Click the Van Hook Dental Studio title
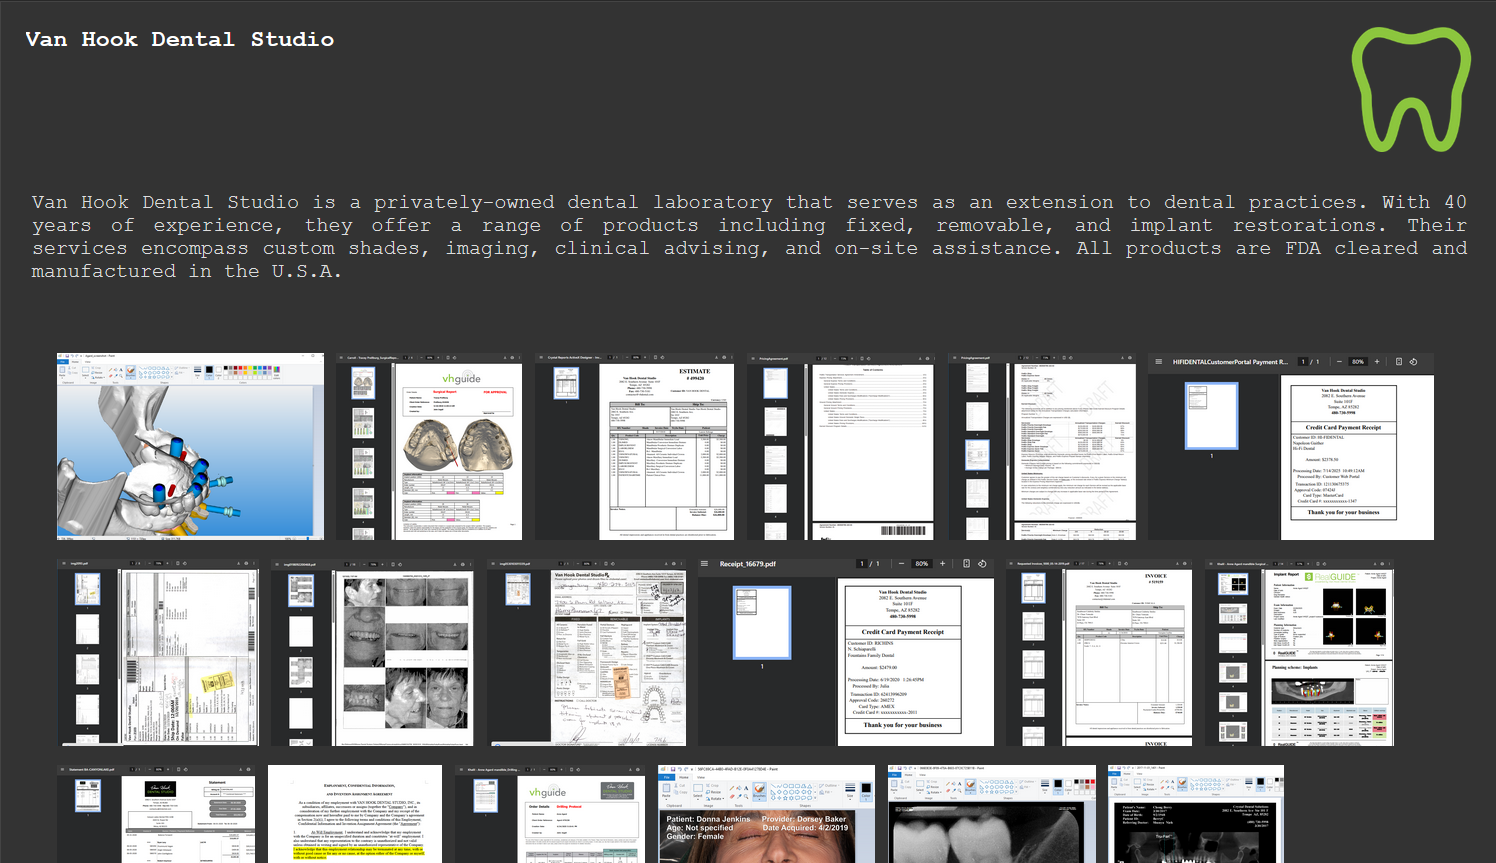The height and width of the screenshot is (863, 1496). (x=180, y=40)
